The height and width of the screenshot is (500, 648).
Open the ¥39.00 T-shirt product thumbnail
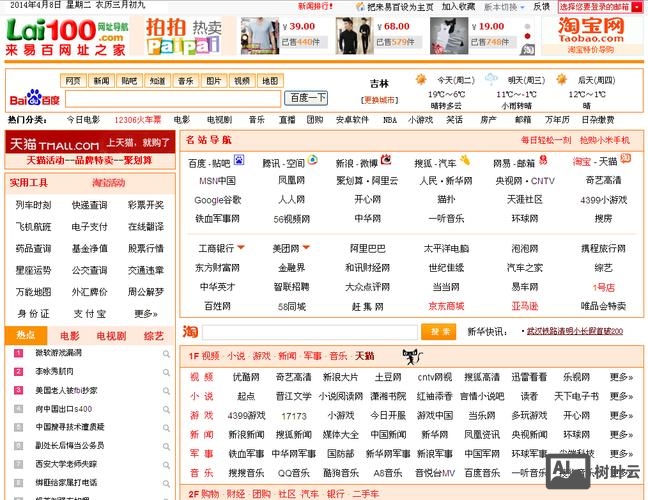tap(260, 36)
